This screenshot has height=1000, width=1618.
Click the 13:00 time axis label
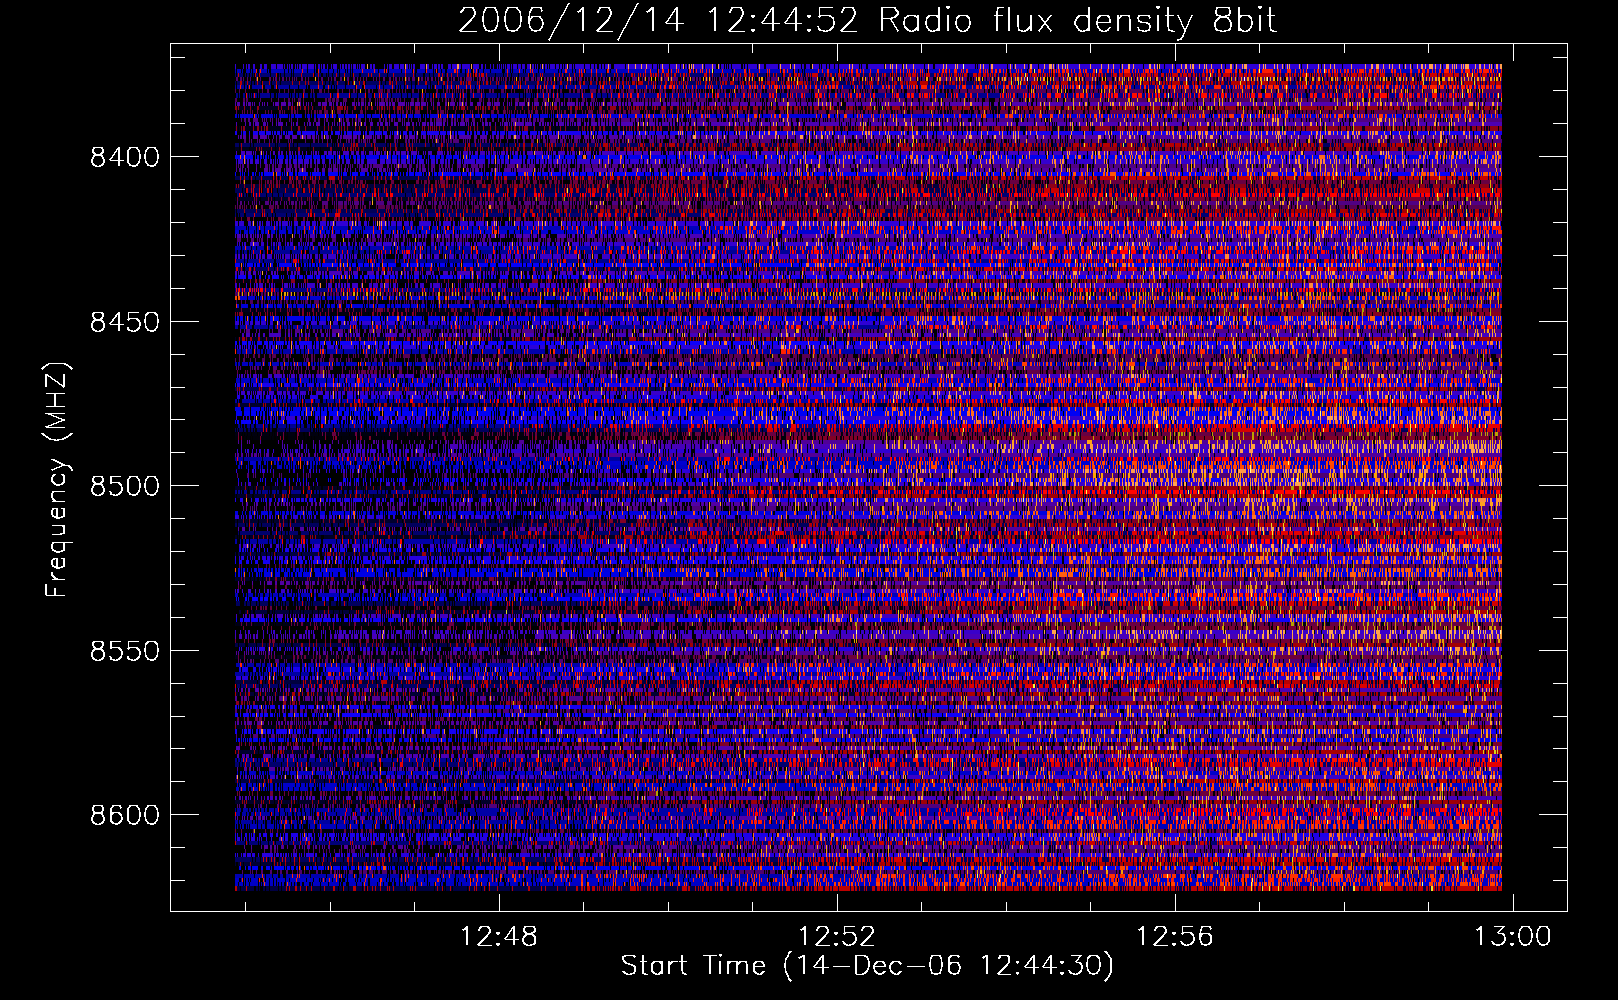click(1512, 937)
